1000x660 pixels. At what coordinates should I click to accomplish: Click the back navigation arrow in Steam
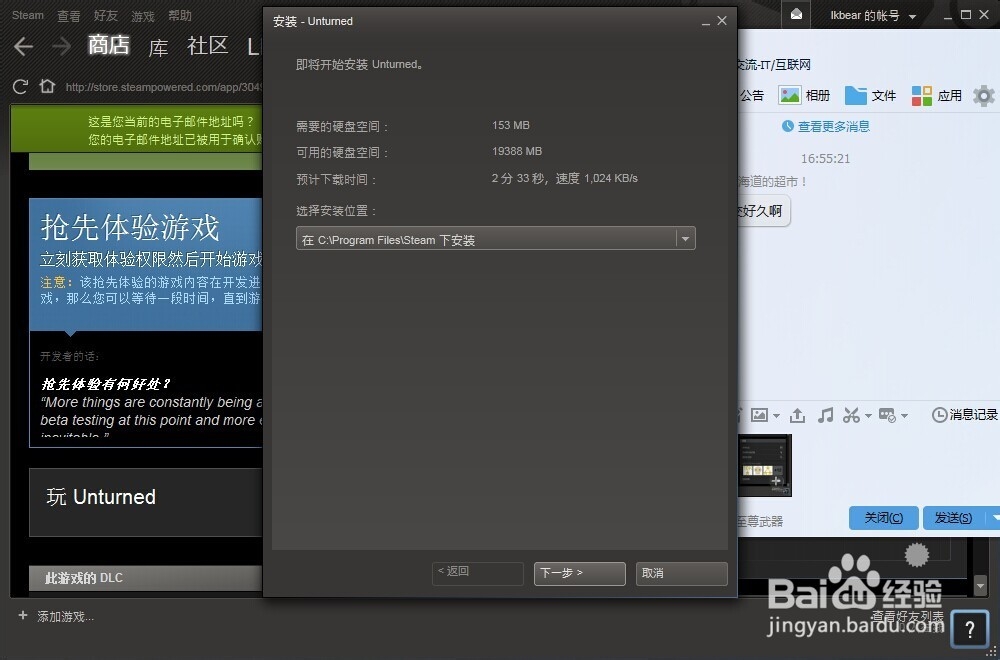pos(22,46)
